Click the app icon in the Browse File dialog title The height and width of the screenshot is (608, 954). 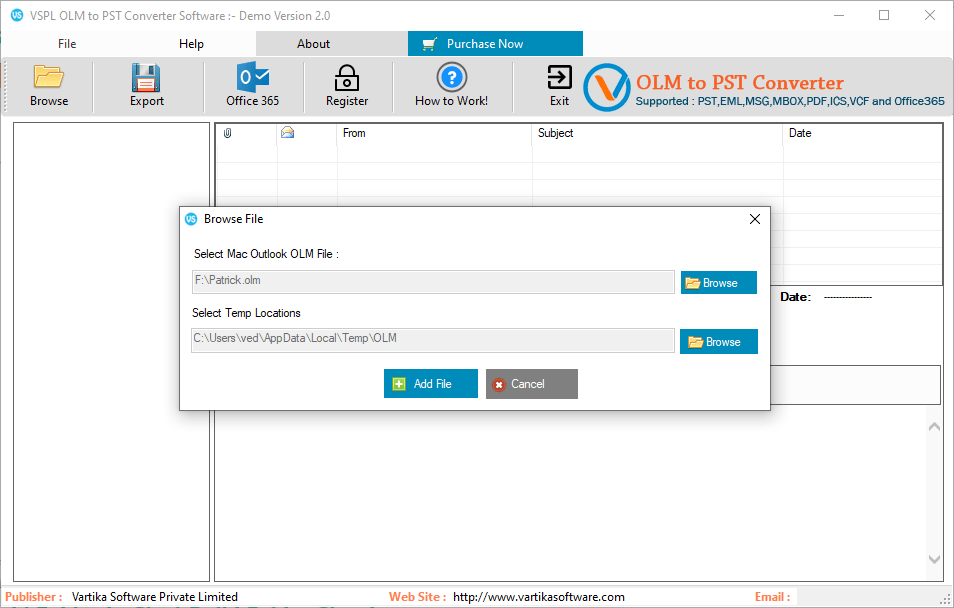pyautogui.click(x=191, y=219)
